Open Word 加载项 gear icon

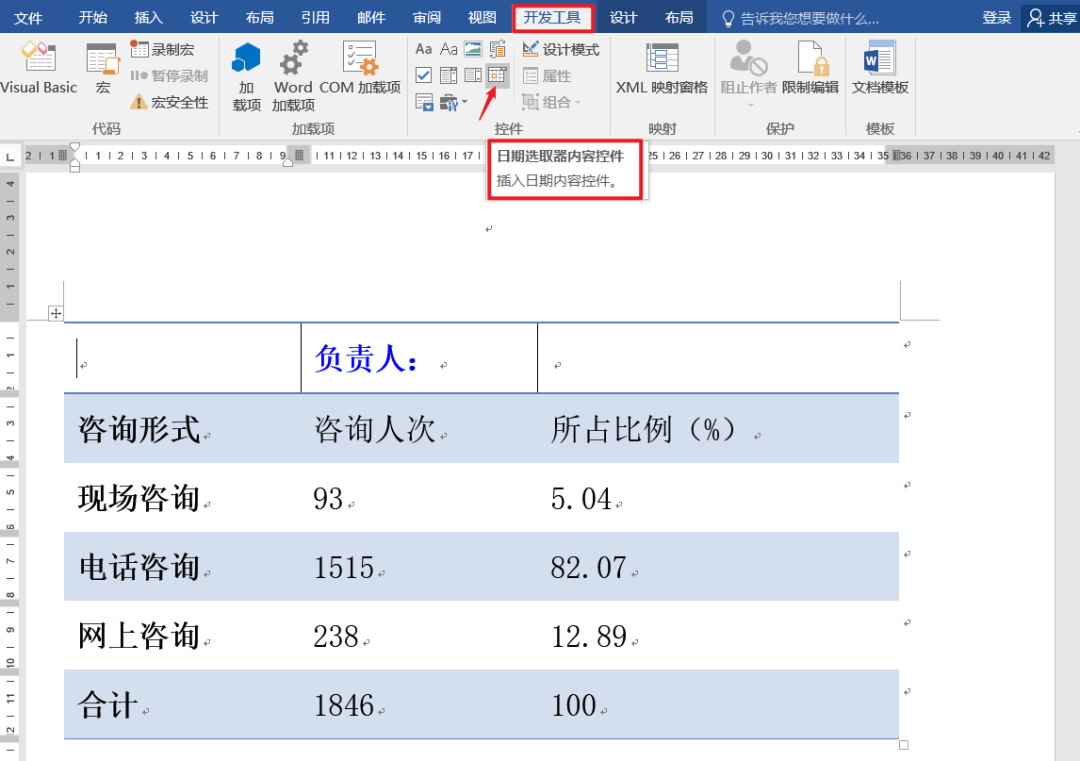tap(293, 76)
